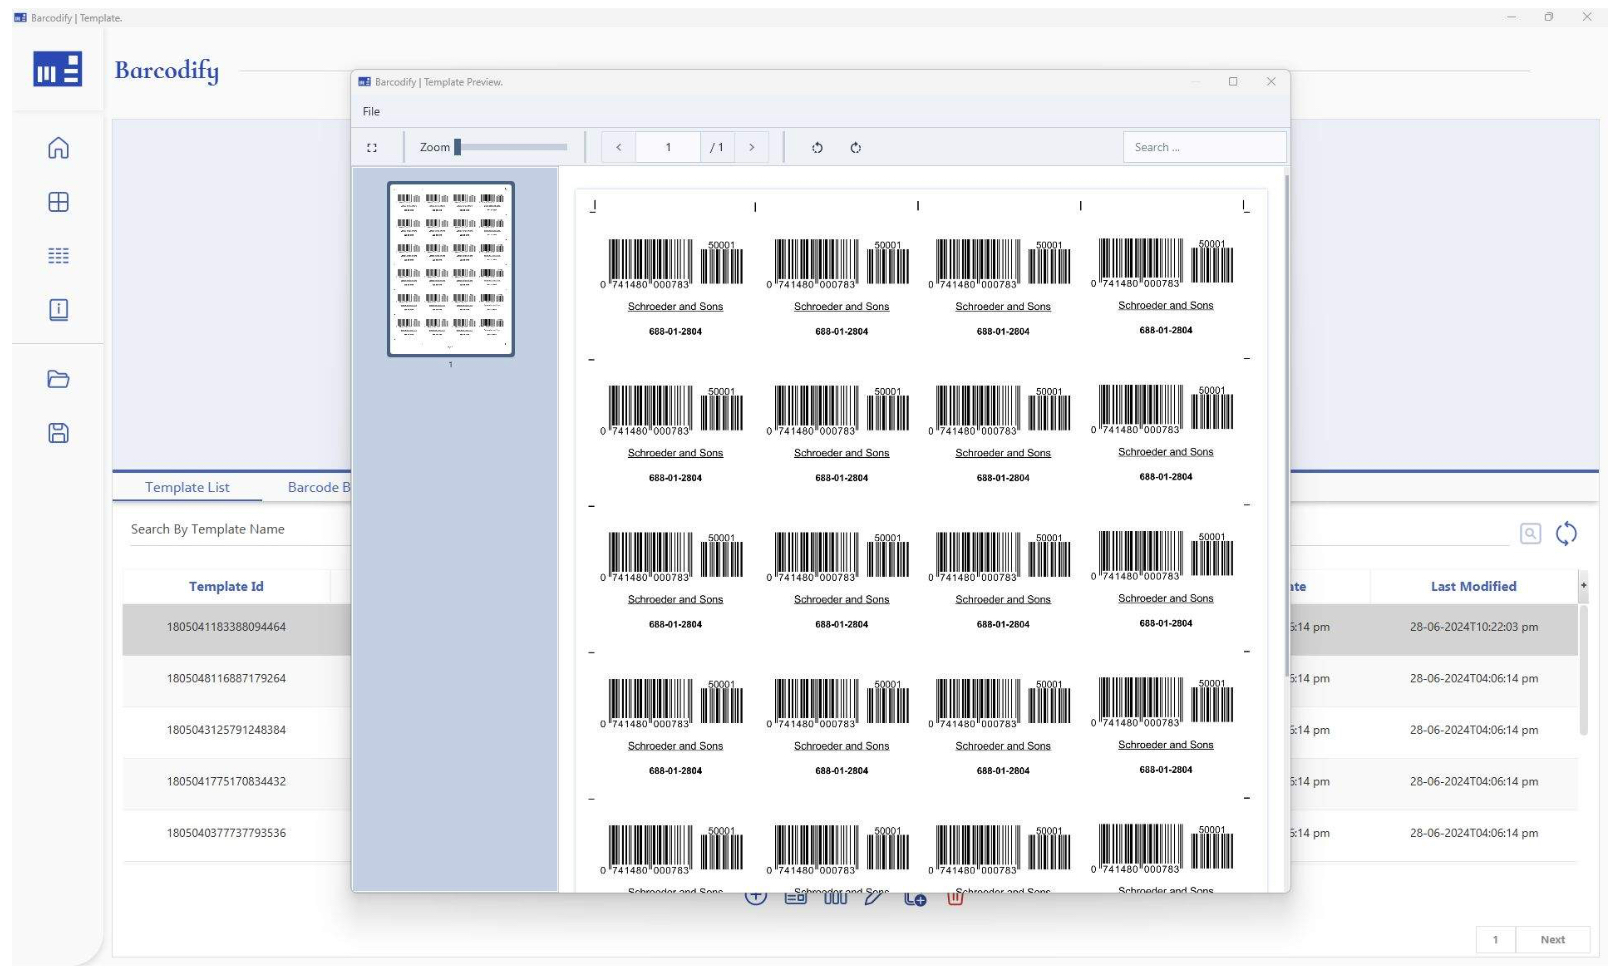Toggle fullscreen in the preview toolbar
The image size is (1618, 978).
[372, 148]
